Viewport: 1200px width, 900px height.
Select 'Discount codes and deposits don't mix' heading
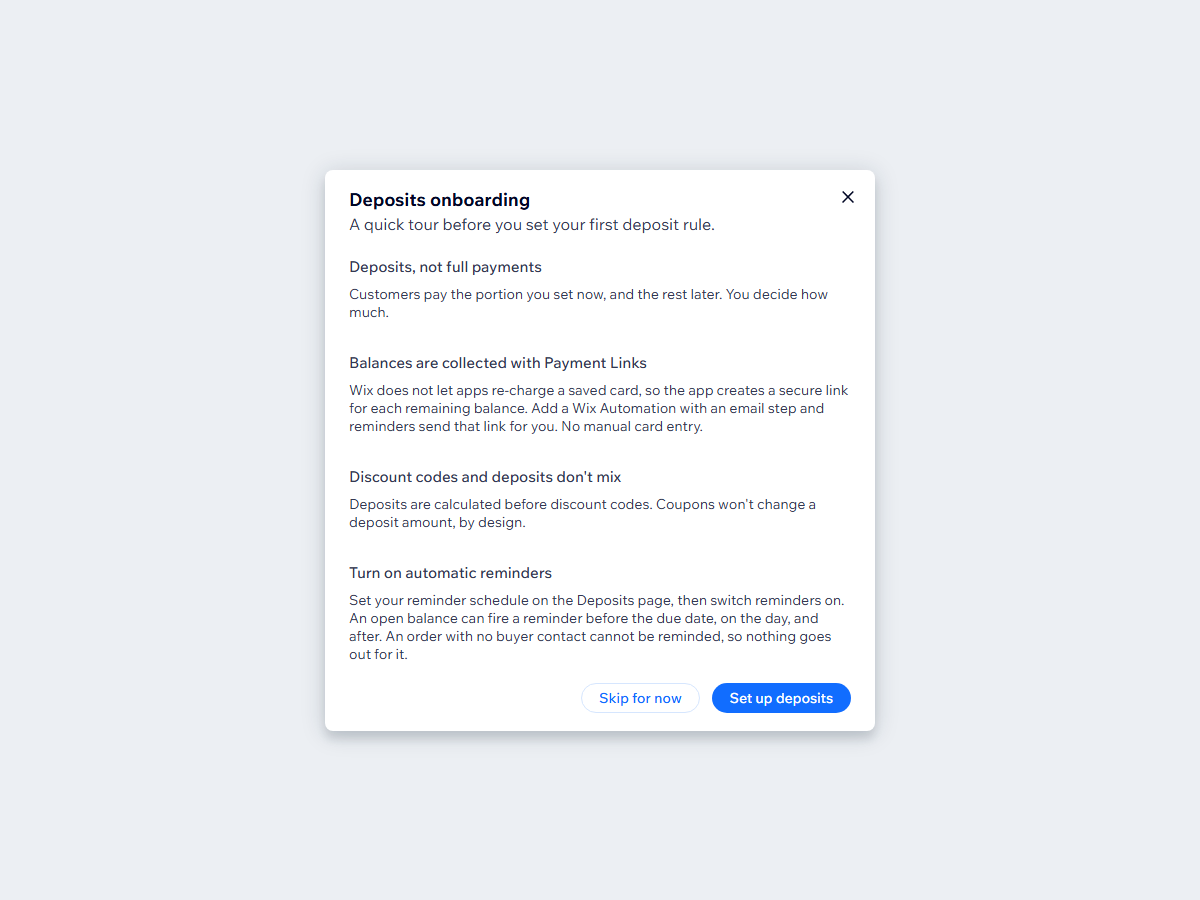point(485,477)
